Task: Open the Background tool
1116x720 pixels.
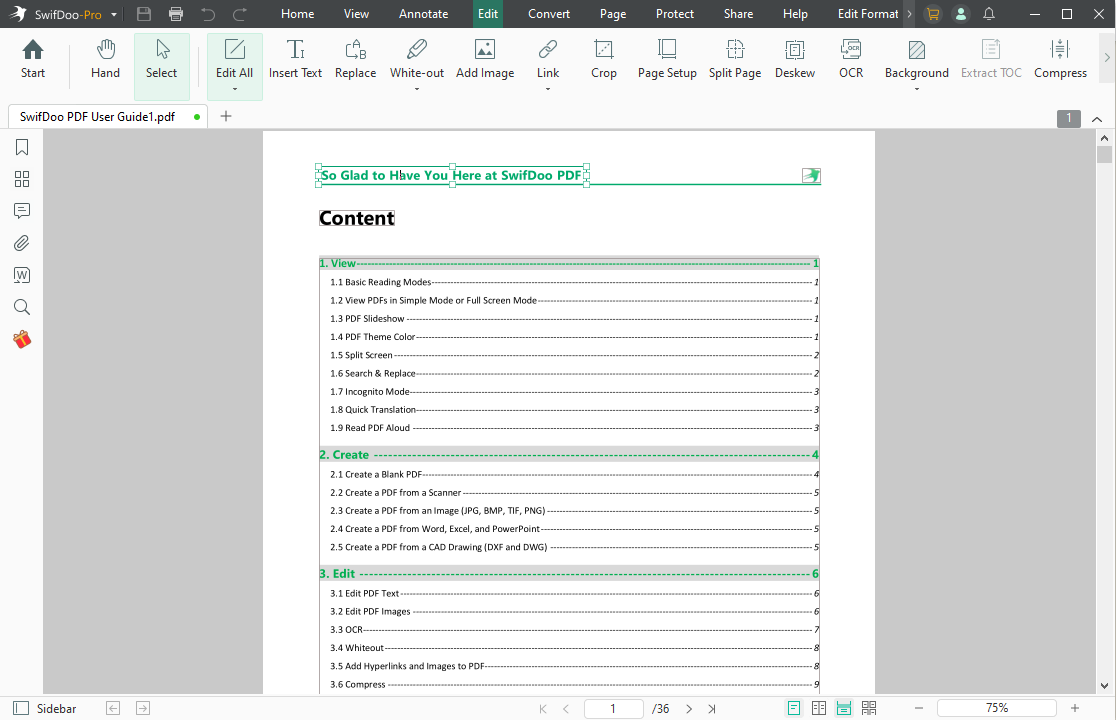Action: [x=917, y=60]
